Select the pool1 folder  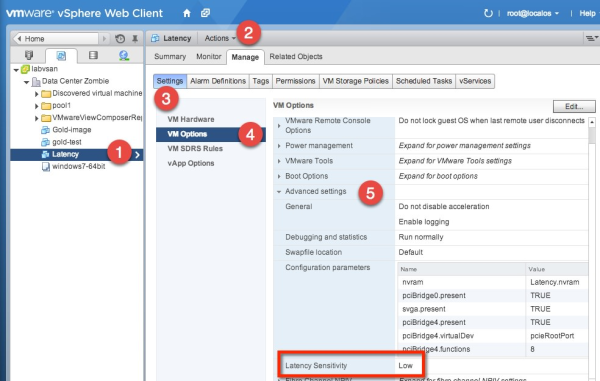[61, 105]
